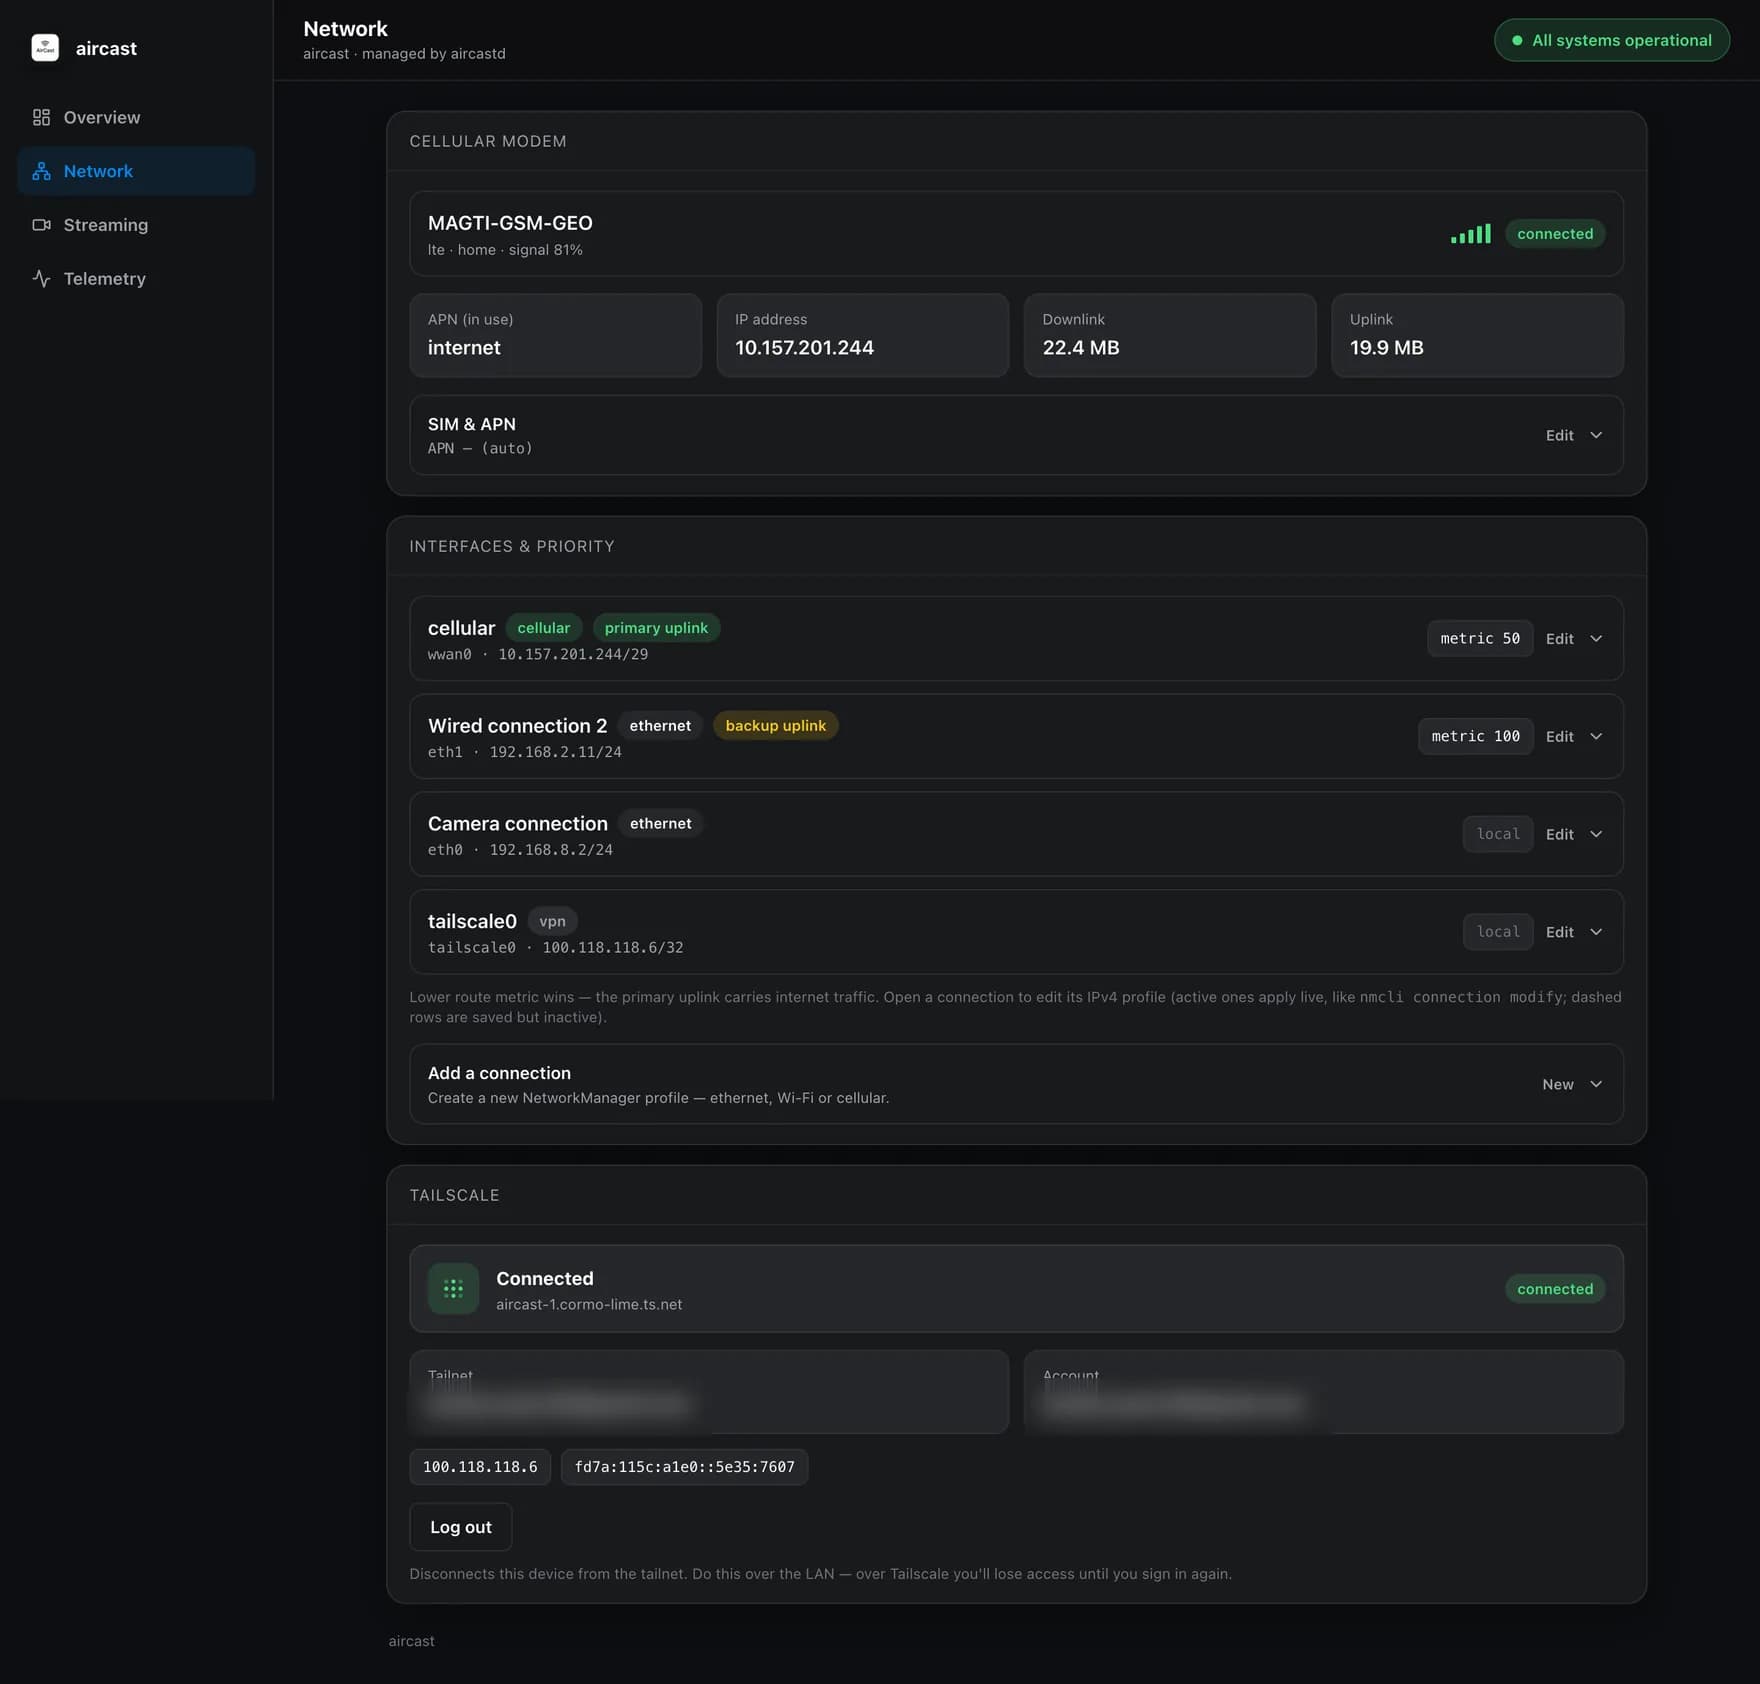This screenshot has width=1760, height=1684.
Task: Click the Downlink 22.4 MB value
Action: (1081, 348)
